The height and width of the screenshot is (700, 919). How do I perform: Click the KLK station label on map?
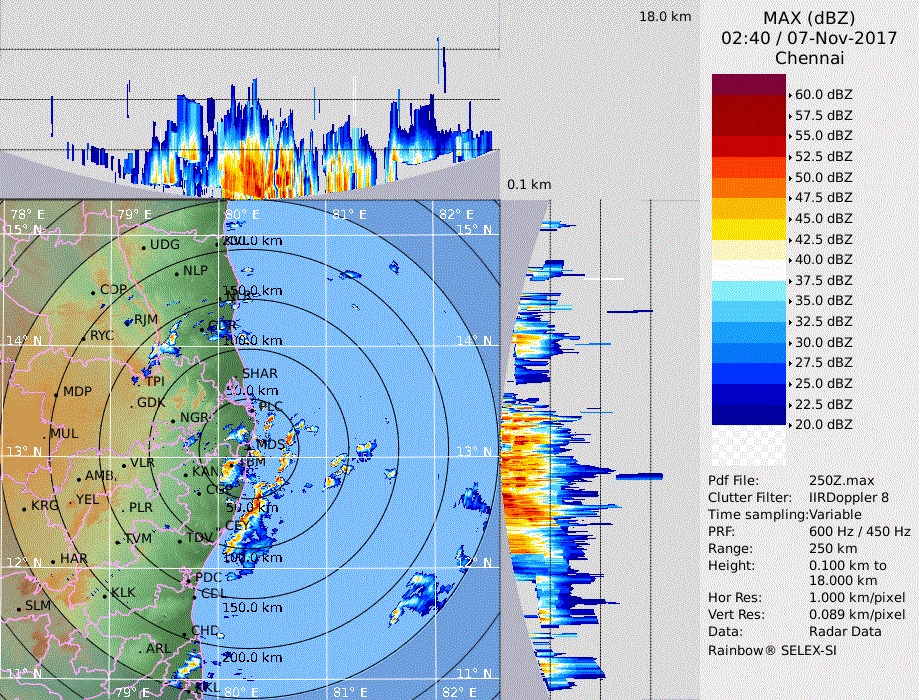[x=123, y=593]
